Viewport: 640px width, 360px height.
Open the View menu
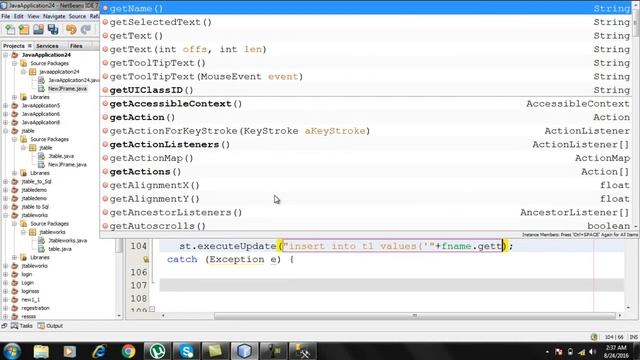33,16
